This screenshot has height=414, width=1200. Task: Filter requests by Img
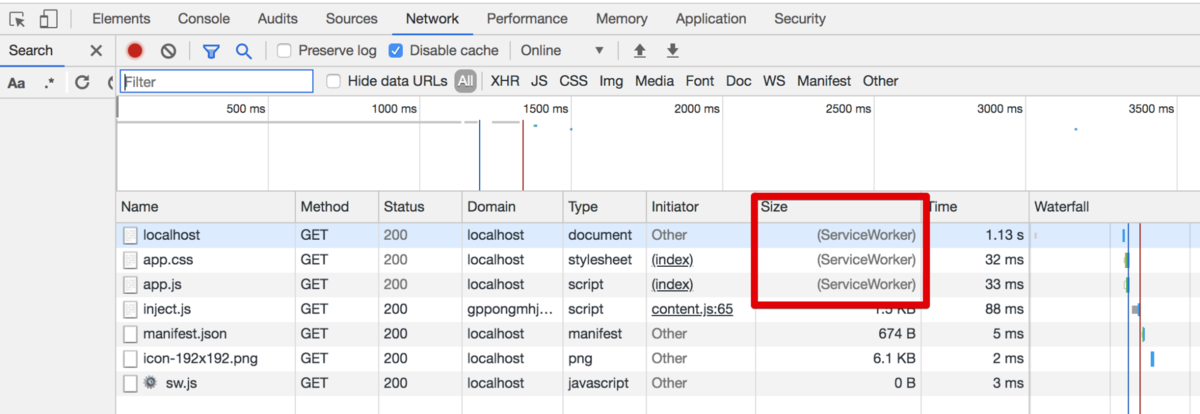pos(612,81)
